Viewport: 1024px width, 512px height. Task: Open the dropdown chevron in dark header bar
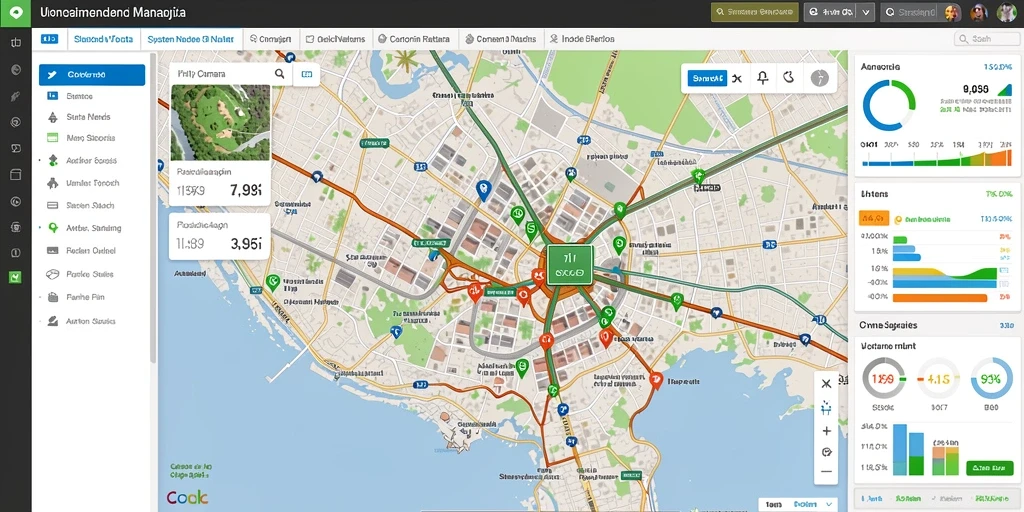pyautogui.click(x=866, y=12)
